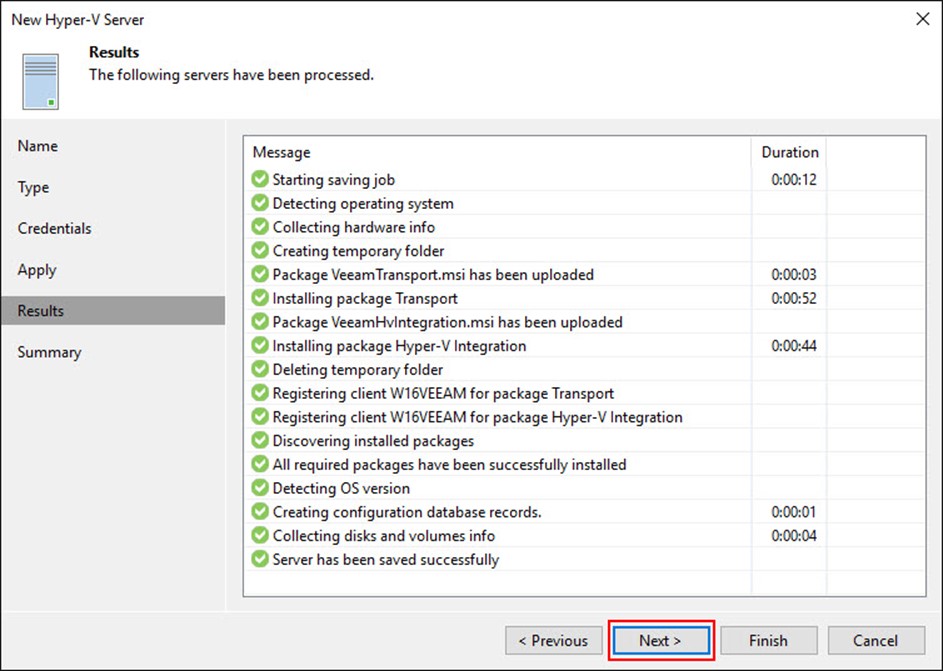Go to the Type wizard step

pyautogui.click(x=34, y=188)
